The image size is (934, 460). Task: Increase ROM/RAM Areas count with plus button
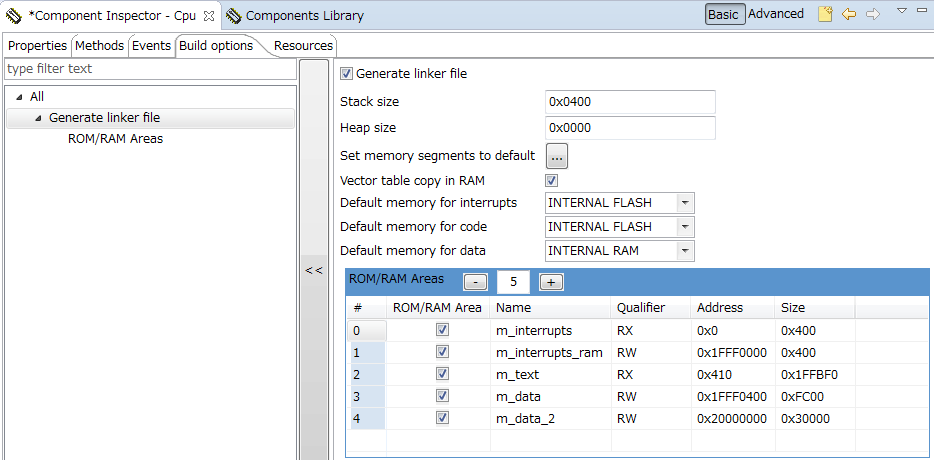pyautogui.click(x=551, y=282)
